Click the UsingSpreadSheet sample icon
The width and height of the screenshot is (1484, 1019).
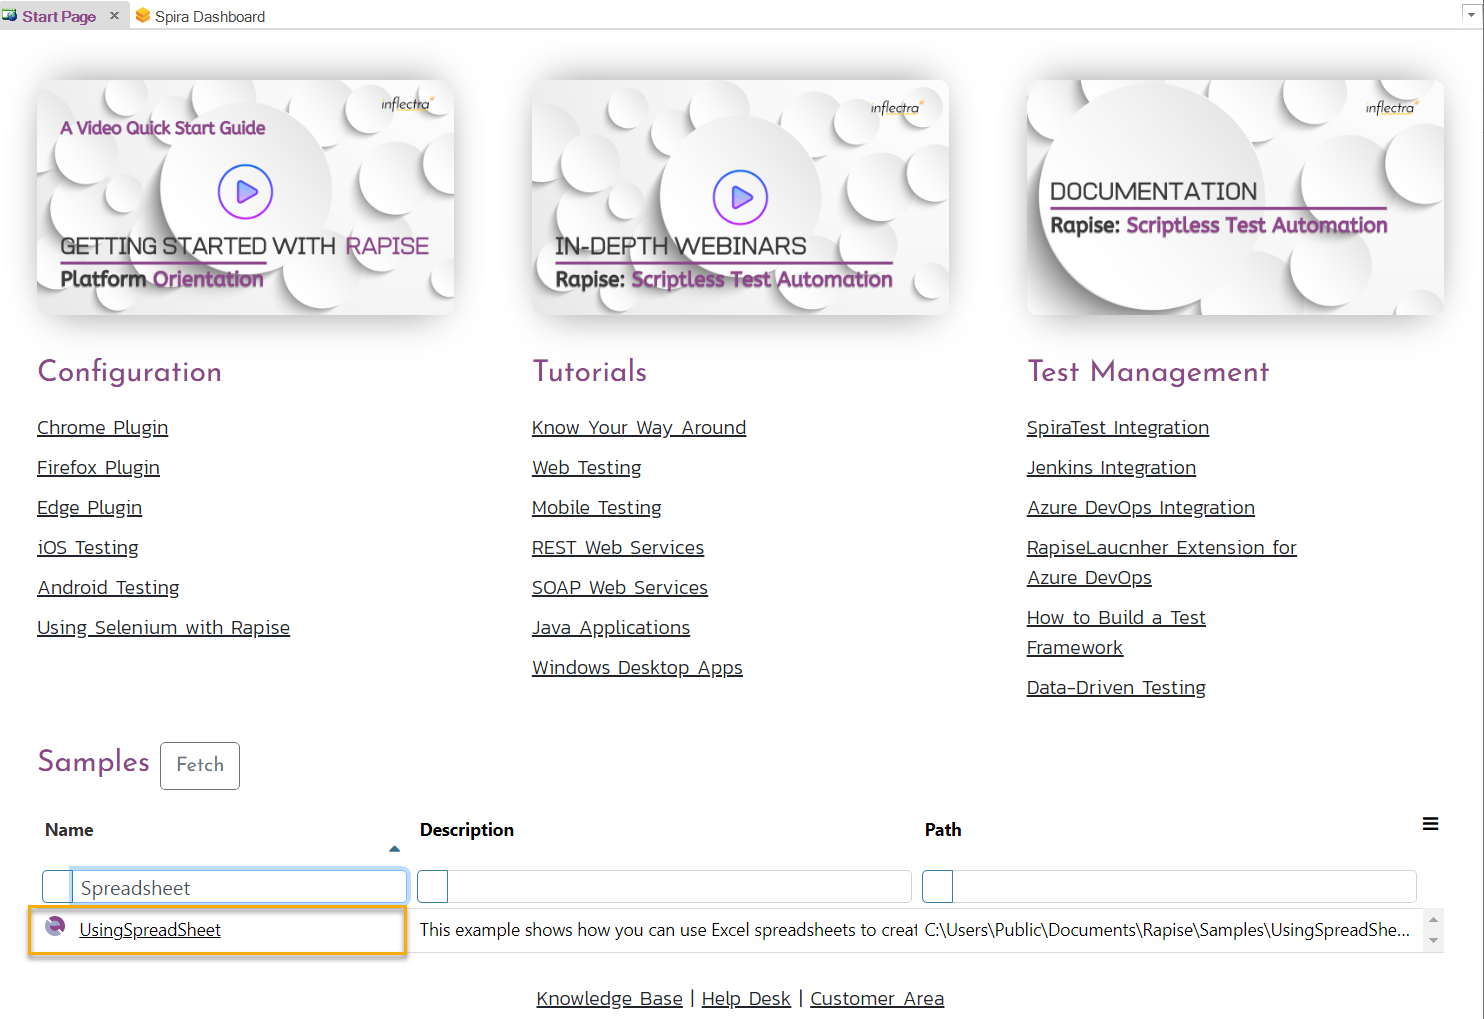[56, 927]
